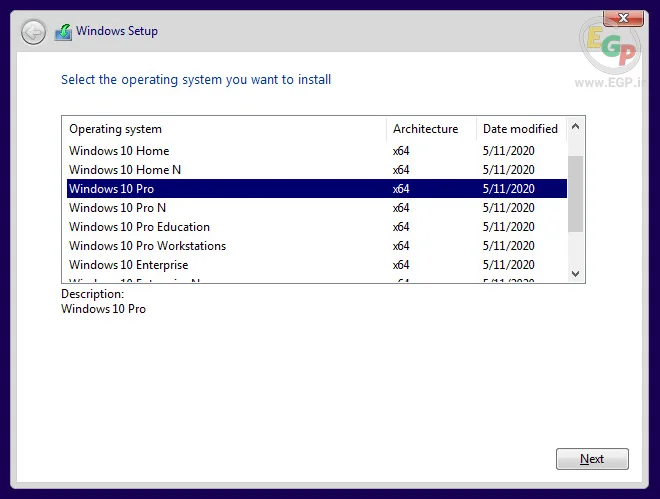Select Windows 10 Pro Education row

(317, 227)
